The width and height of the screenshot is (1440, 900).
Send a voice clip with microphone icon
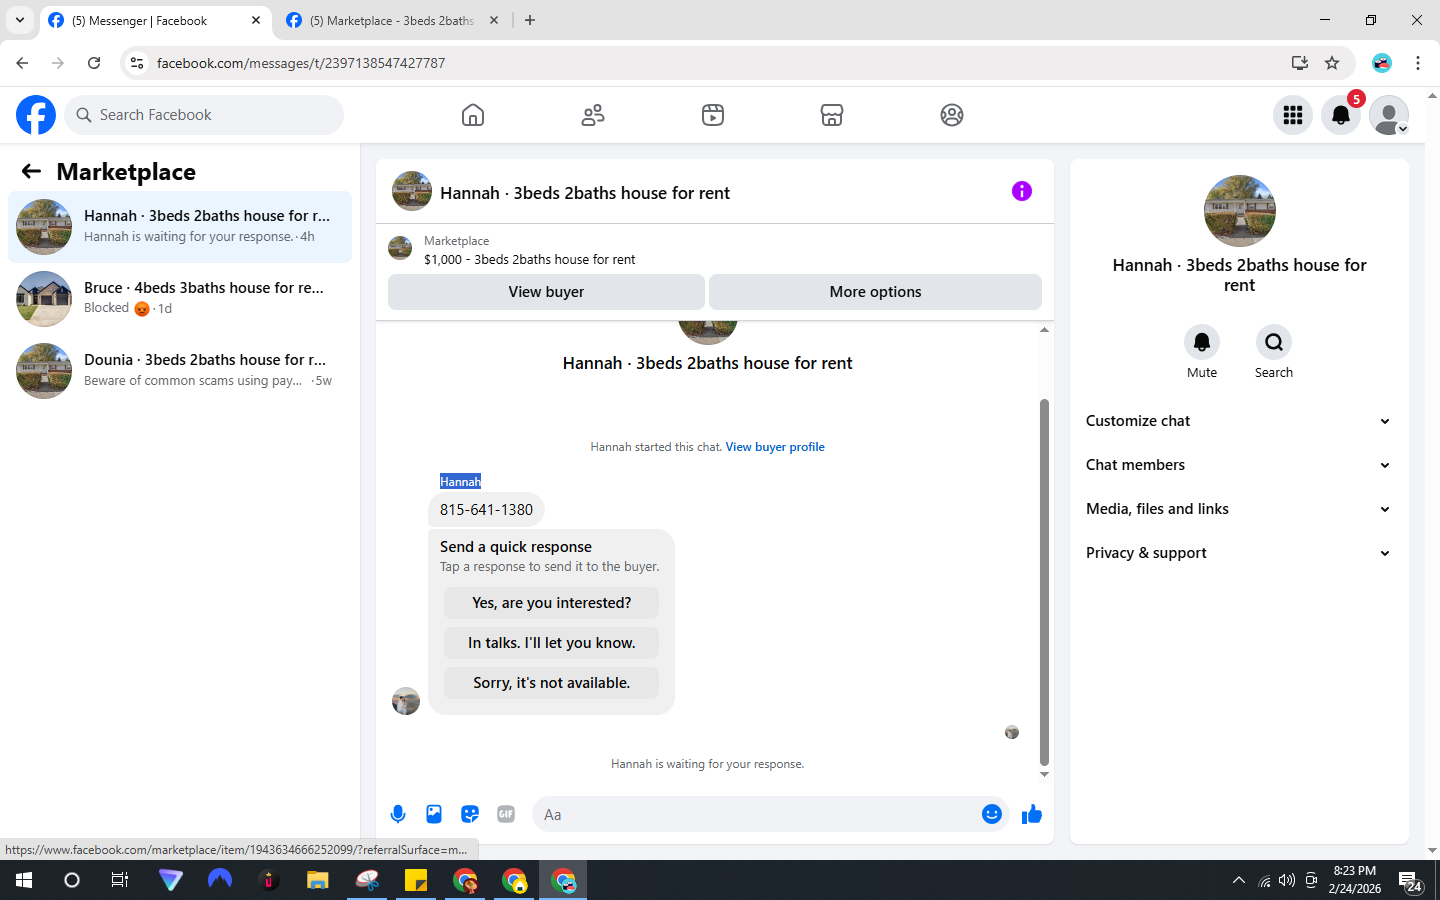coord(398,814)
